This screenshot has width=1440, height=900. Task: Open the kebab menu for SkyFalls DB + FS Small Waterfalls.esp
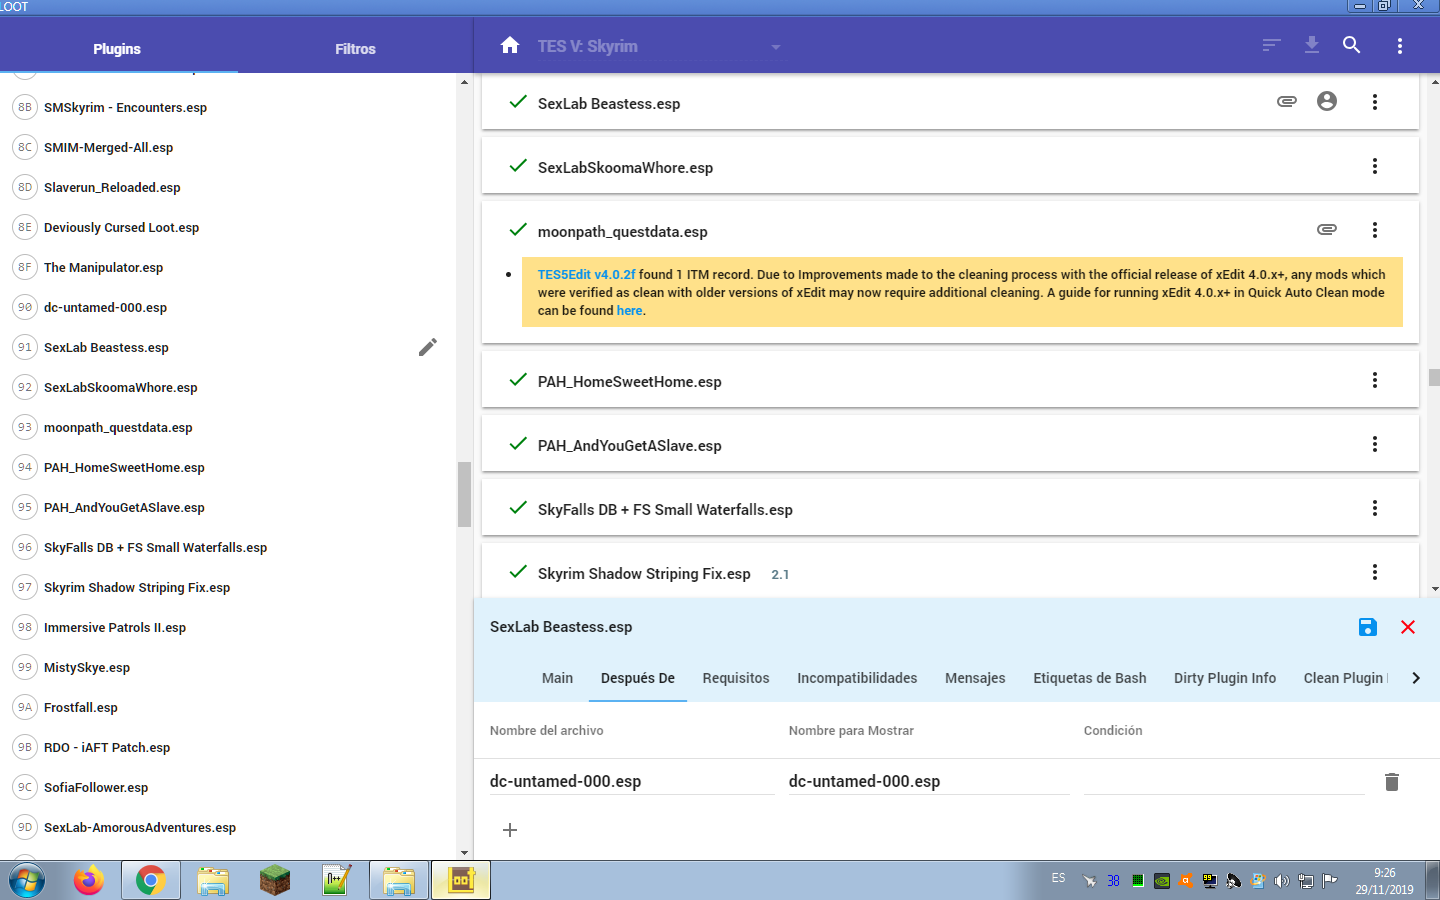pyautogui.click(x=1375, y=508)
